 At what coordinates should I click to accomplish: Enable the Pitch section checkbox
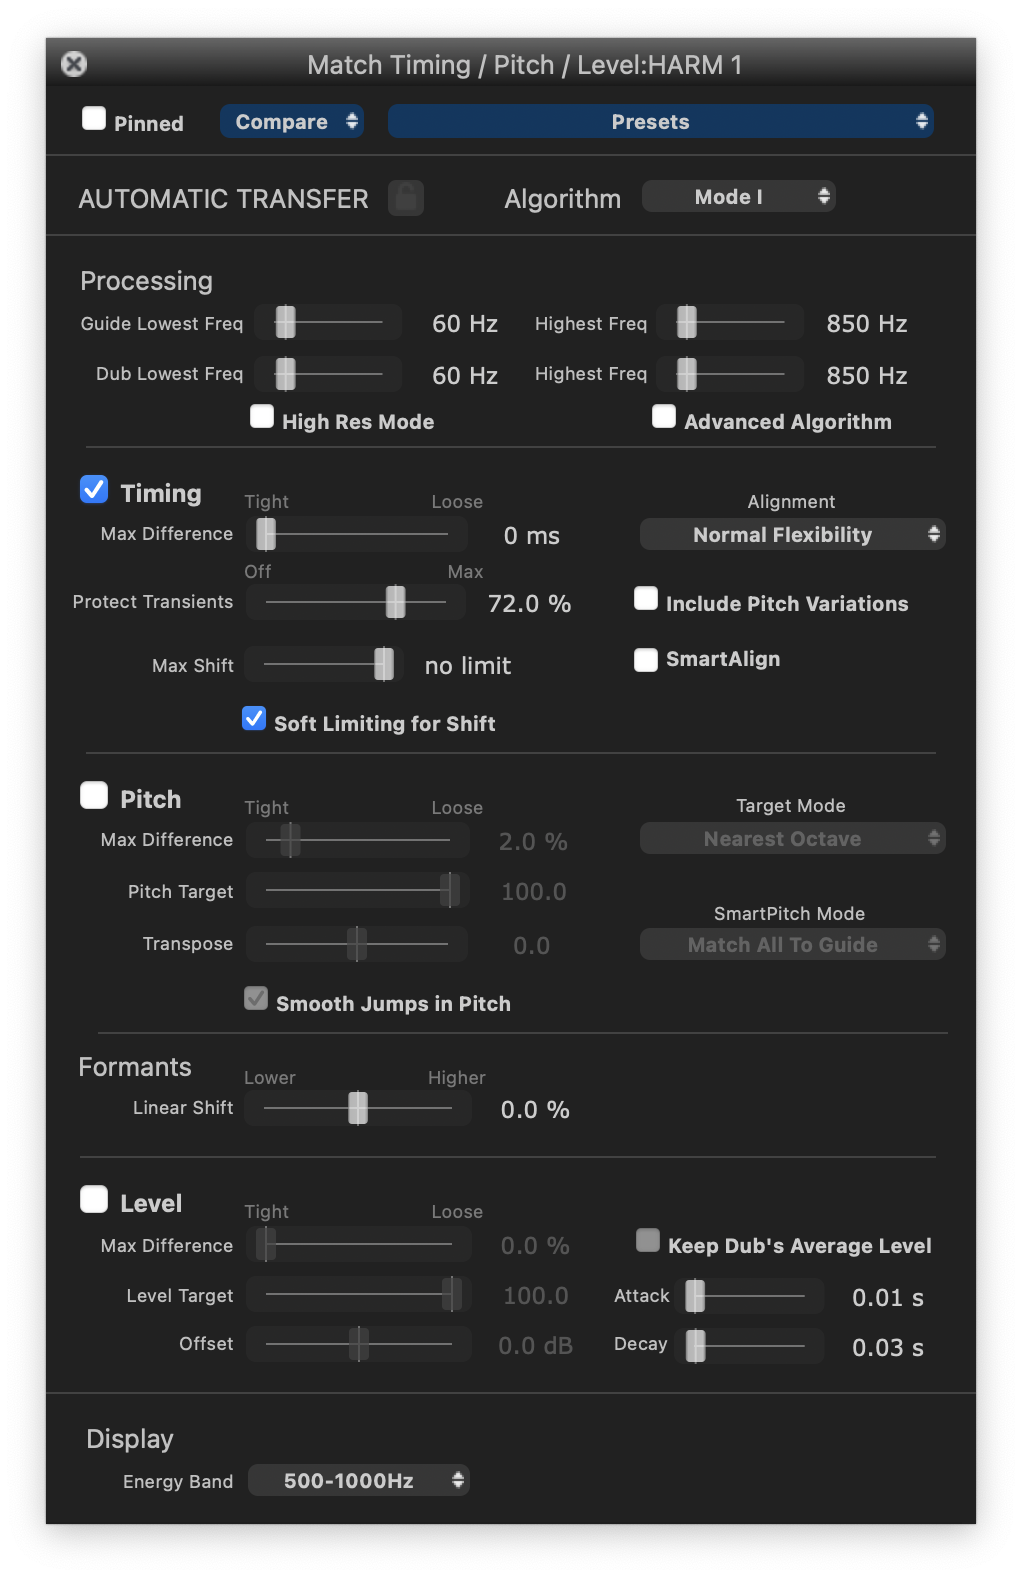94,796
